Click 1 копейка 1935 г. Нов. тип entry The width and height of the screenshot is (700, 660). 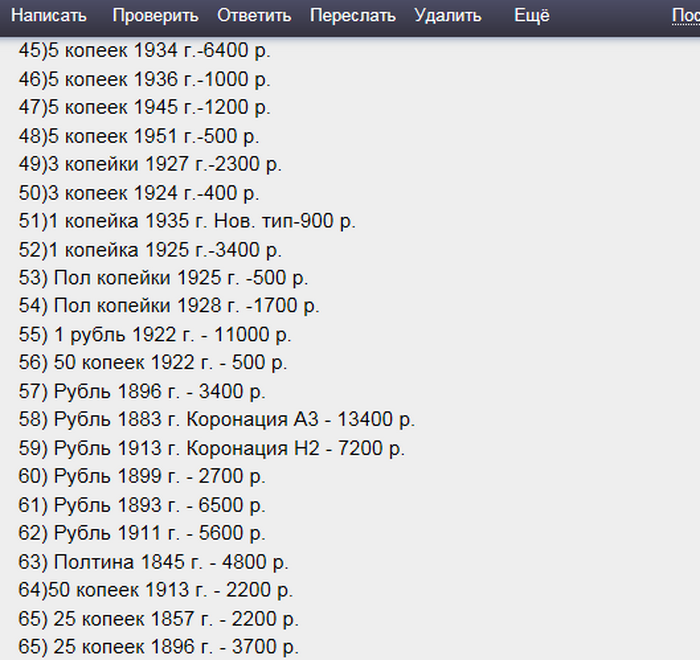click(x=187, y=221)
